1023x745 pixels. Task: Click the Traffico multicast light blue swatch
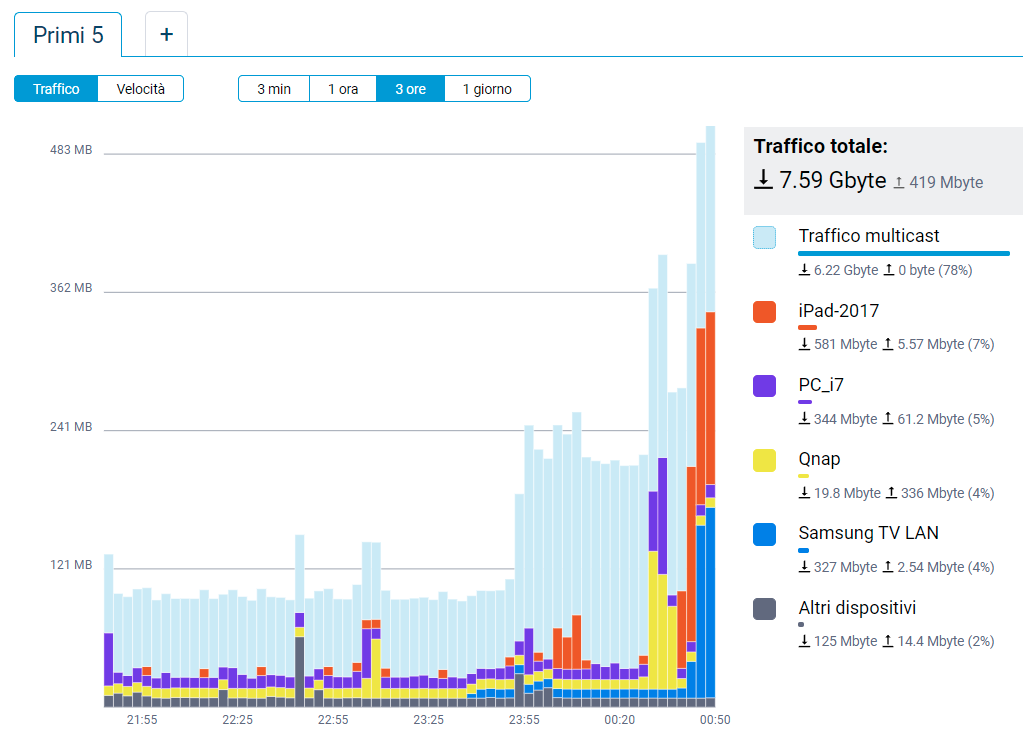coord(764,238)
